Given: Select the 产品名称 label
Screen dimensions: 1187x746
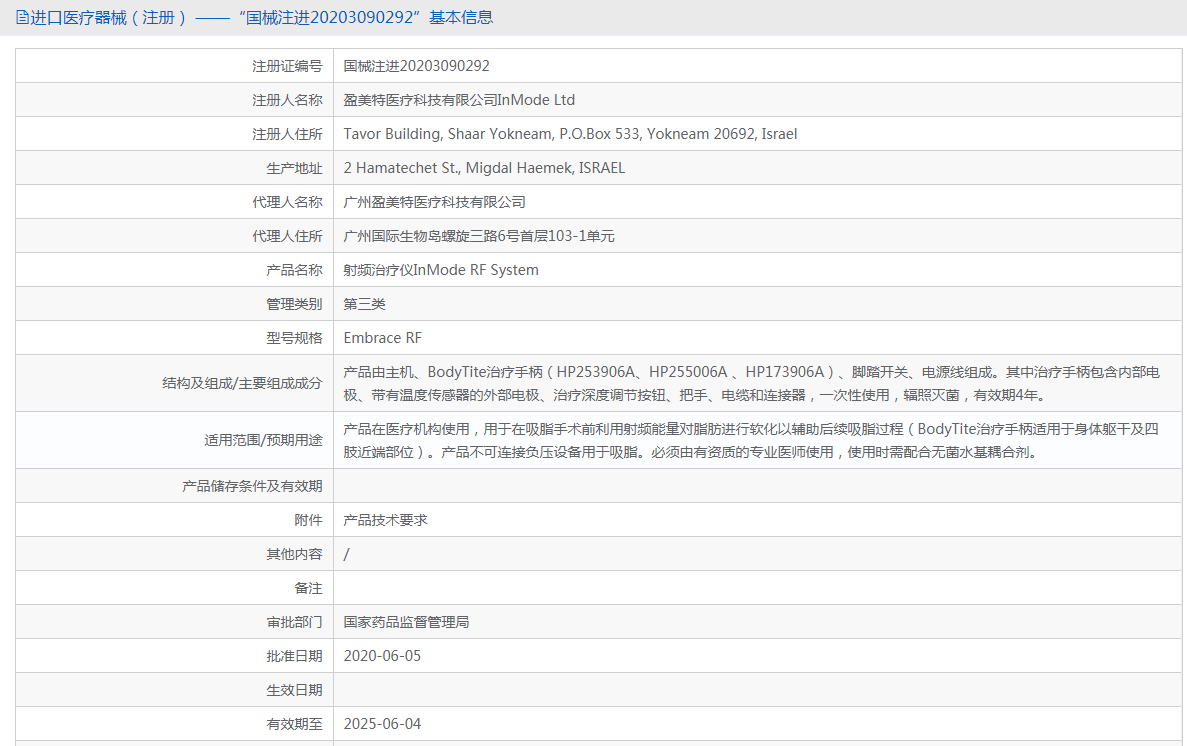Looking at the screenshot, I should click(294, 270).
